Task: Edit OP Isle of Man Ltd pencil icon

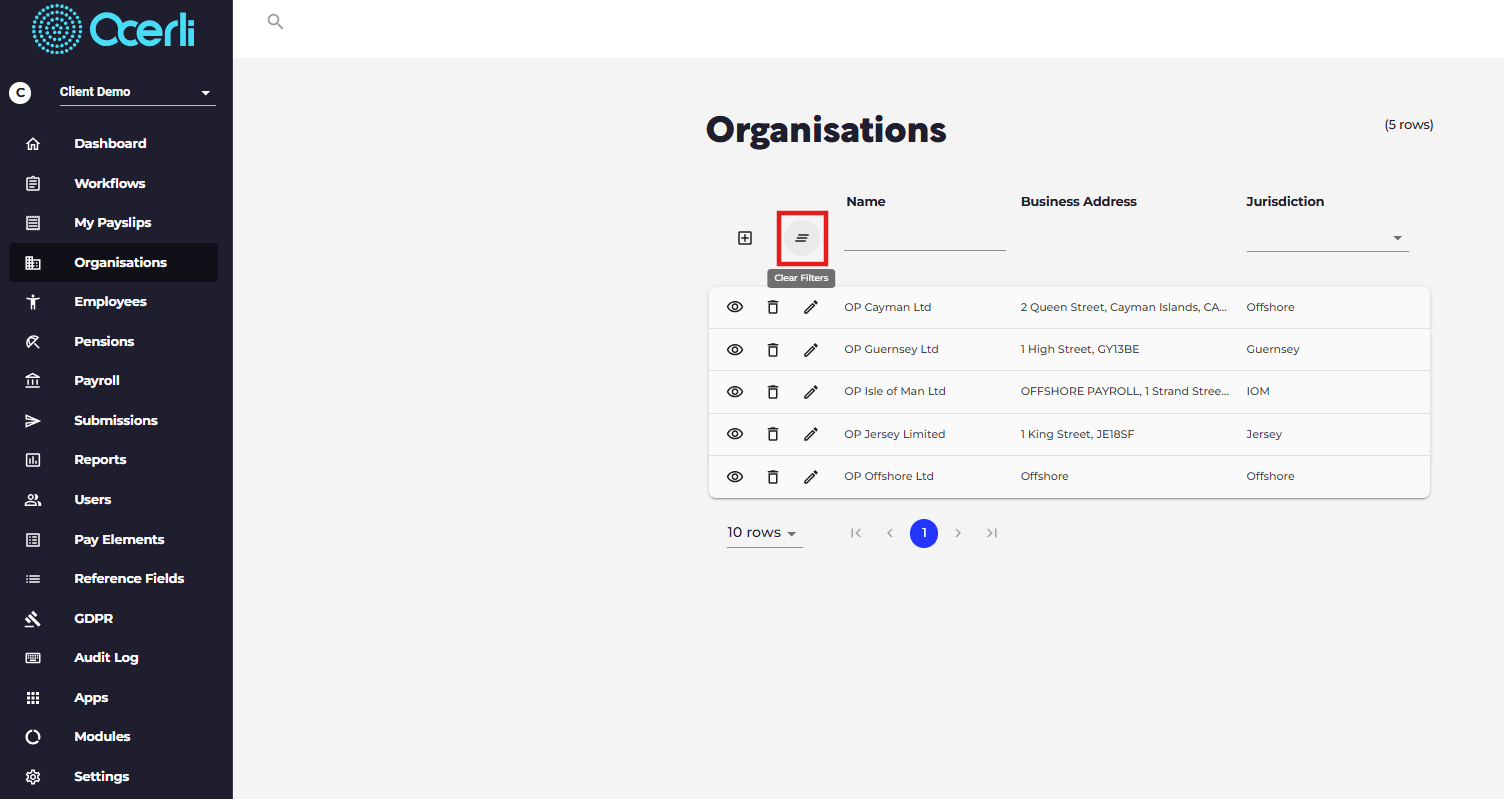Action: [811, 392]
